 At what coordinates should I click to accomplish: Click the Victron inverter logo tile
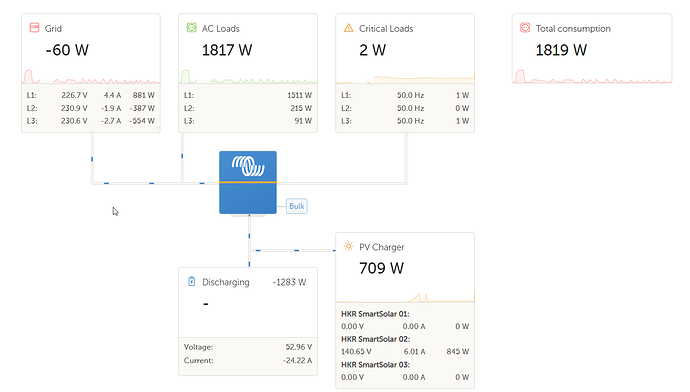tap(248, 183)
